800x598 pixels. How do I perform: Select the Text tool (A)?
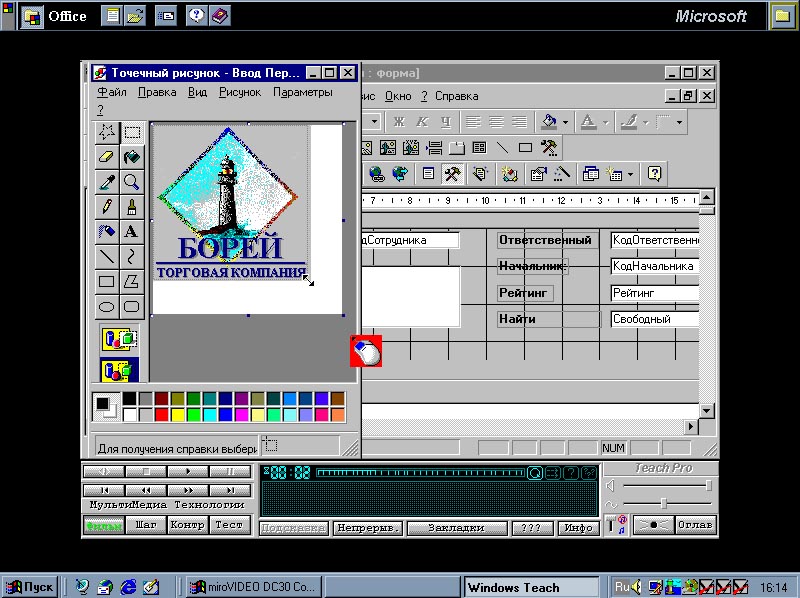tap(132, 232)
